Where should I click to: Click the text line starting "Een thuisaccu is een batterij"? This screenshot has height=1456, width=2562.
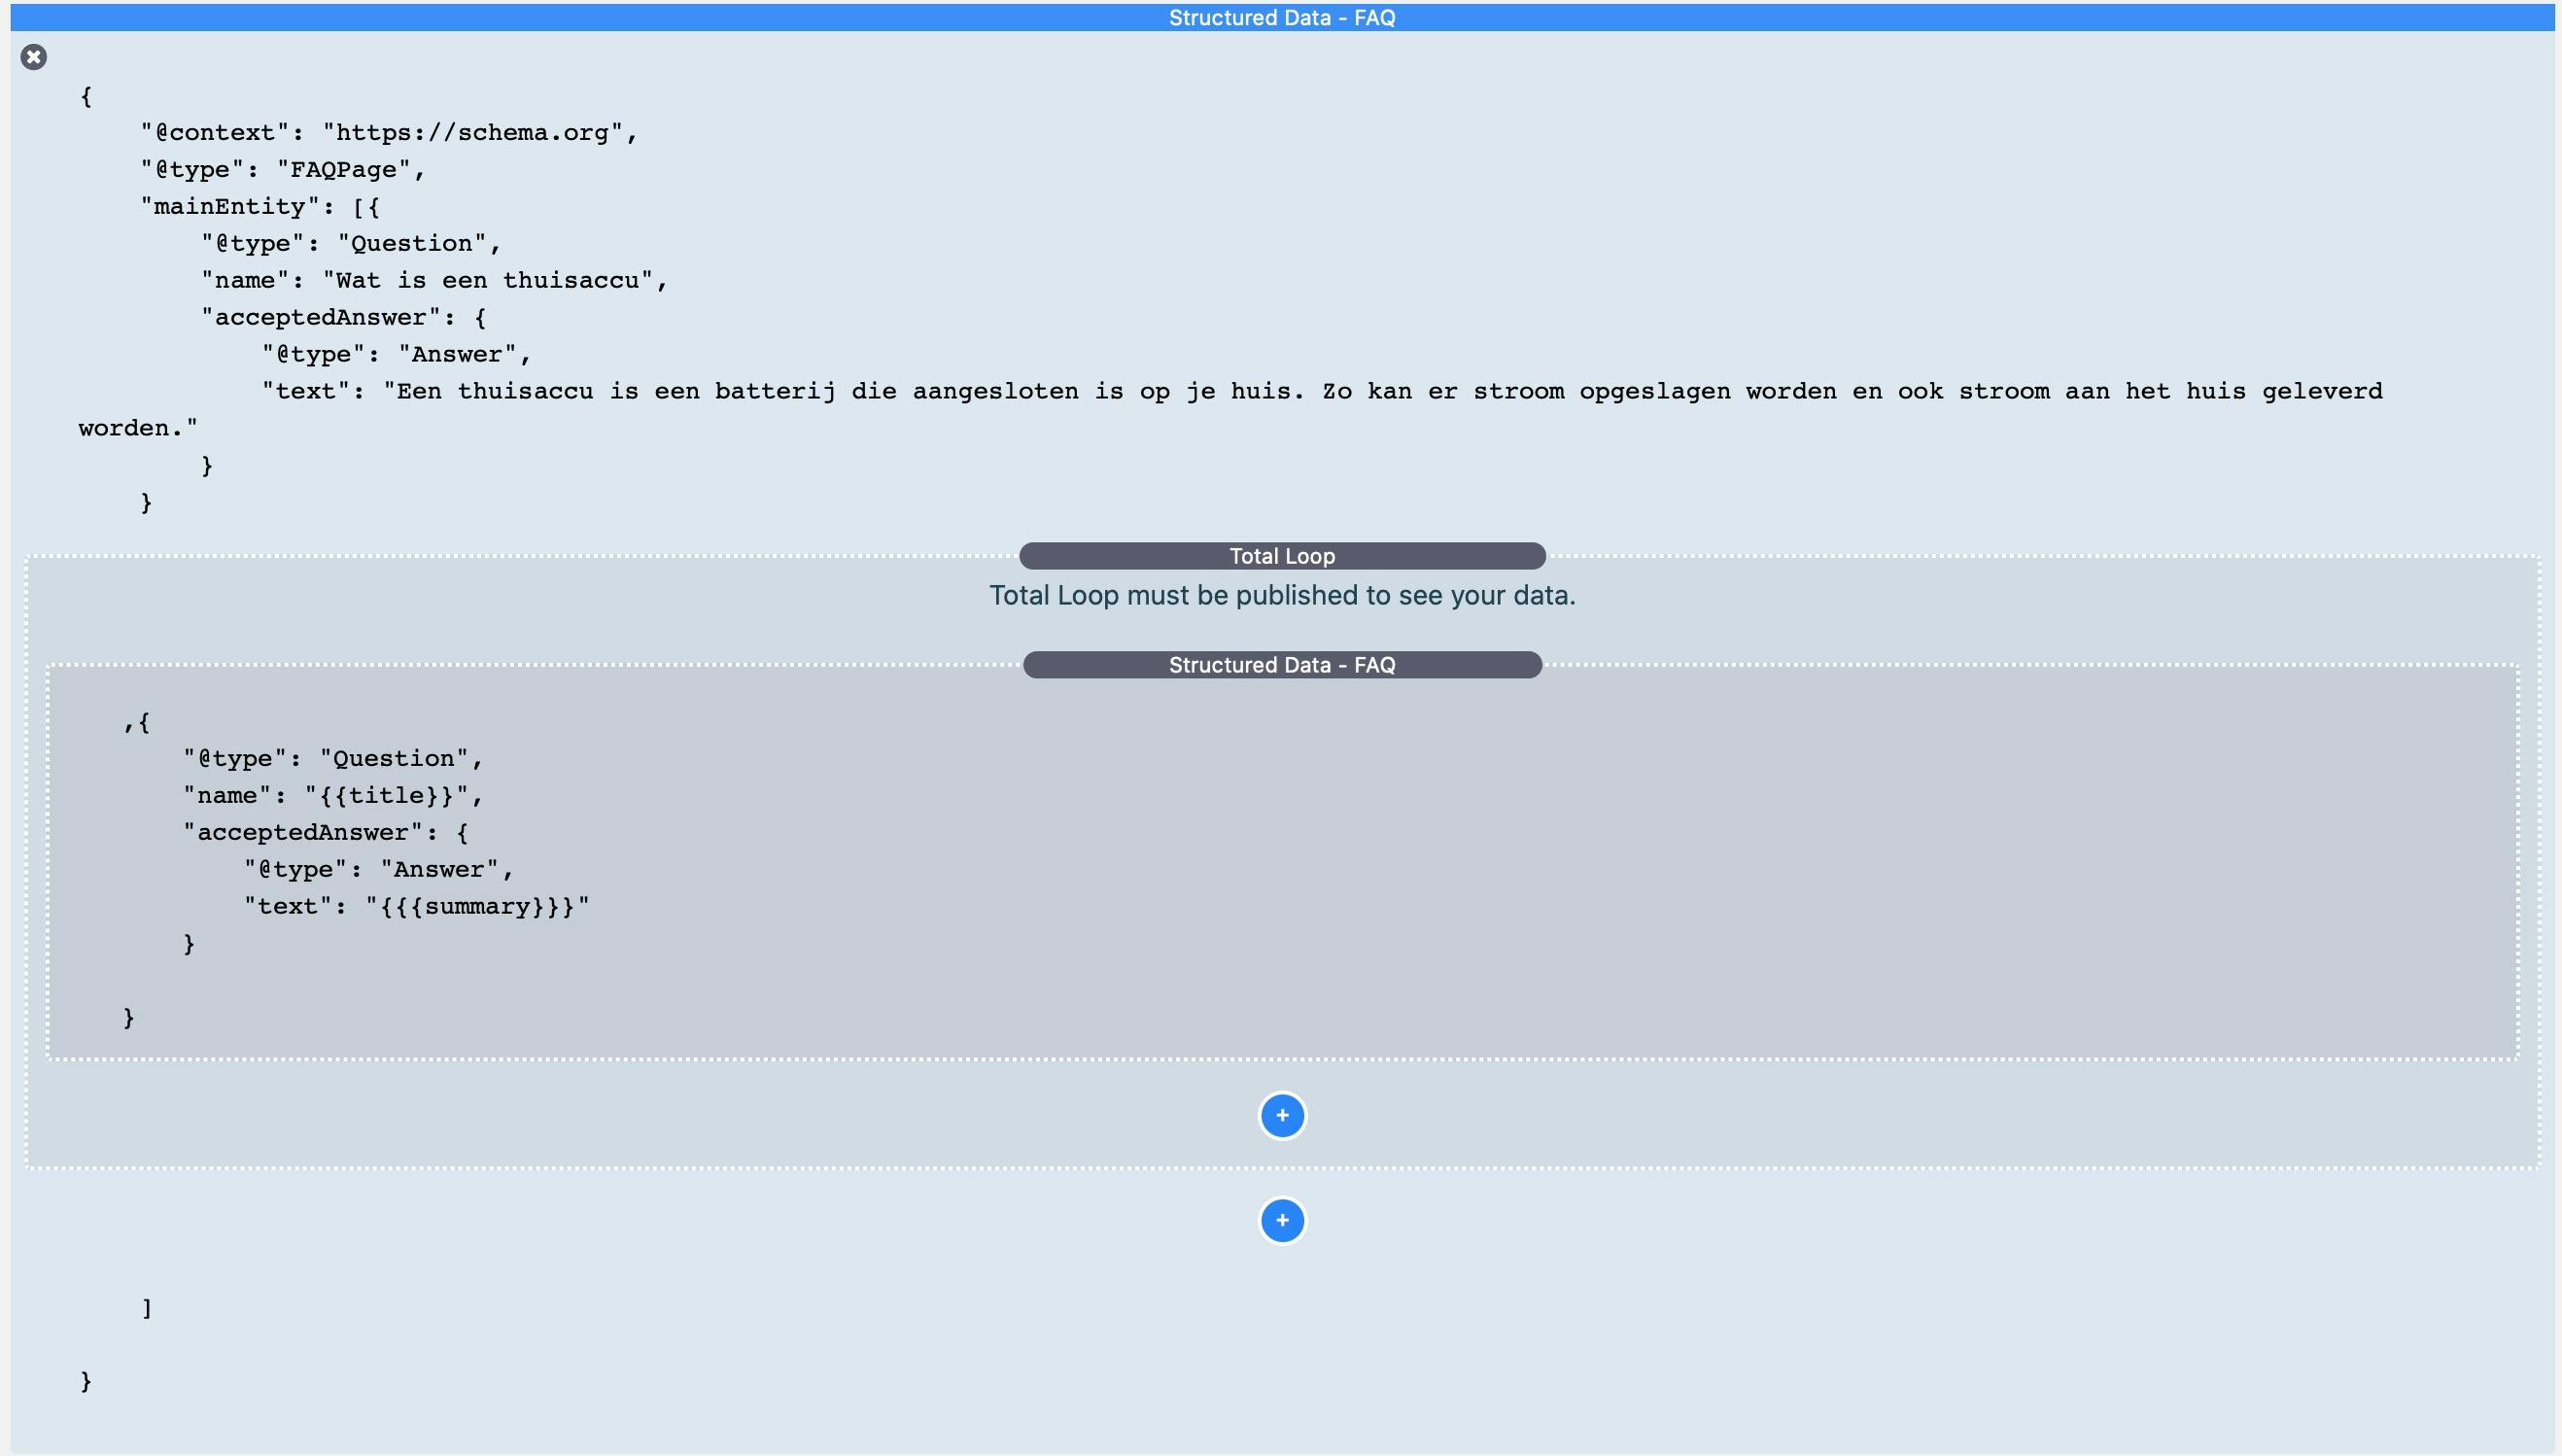1322,391
